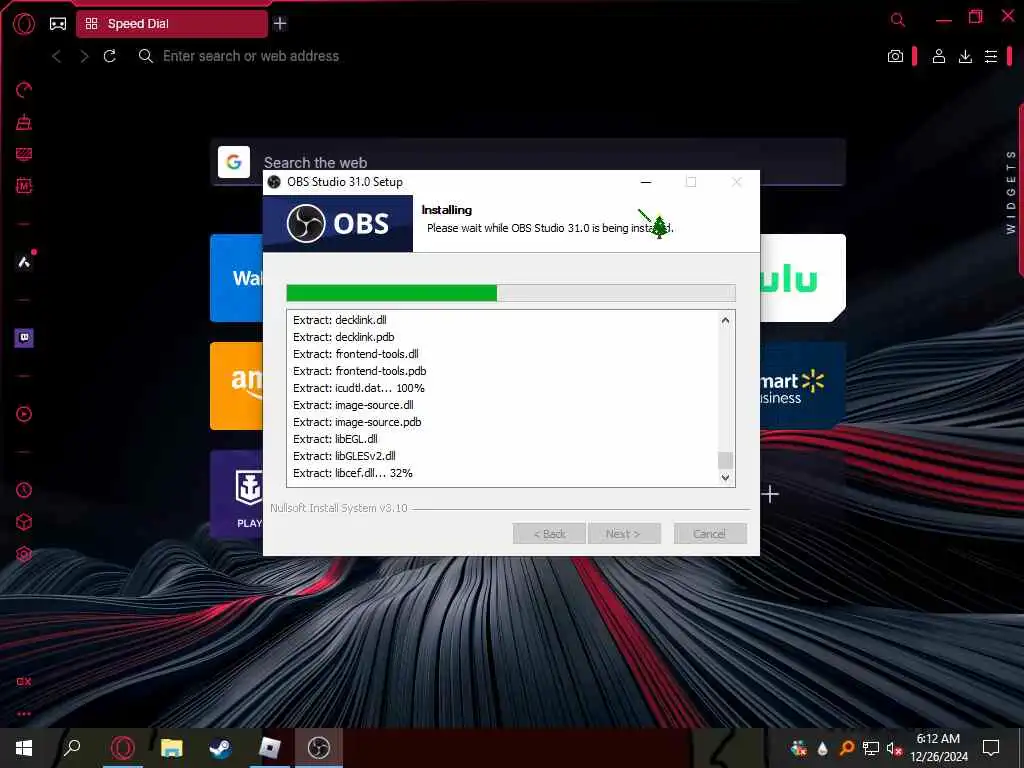Image resolution: width=1024 pixels, height=768 pixels.
Task: Open the Opera downloads icon
Action: 965,56
